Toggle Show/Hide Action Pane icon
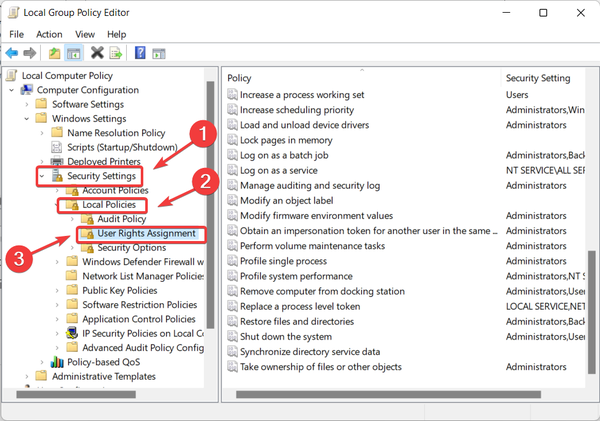The image size is (600, 421). point(158,54)
